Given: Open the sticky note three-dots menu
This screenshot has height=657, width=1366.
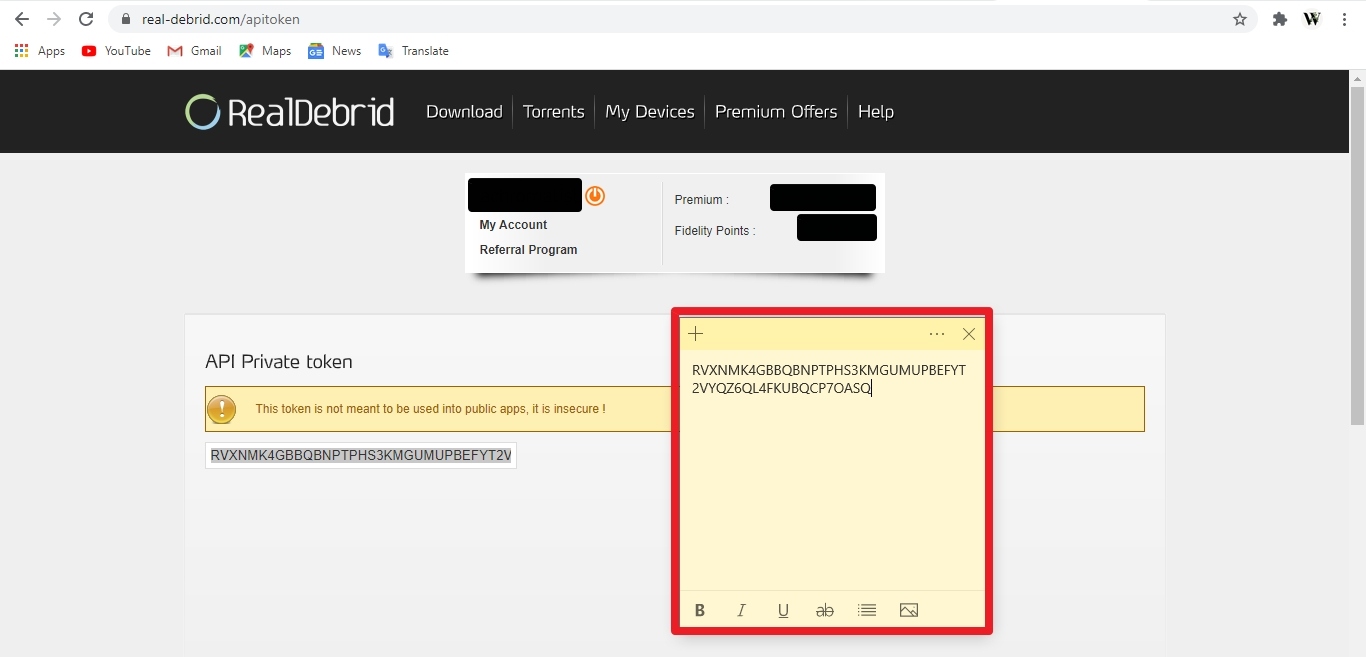Looking at the screenshot, I should [937, 334].
